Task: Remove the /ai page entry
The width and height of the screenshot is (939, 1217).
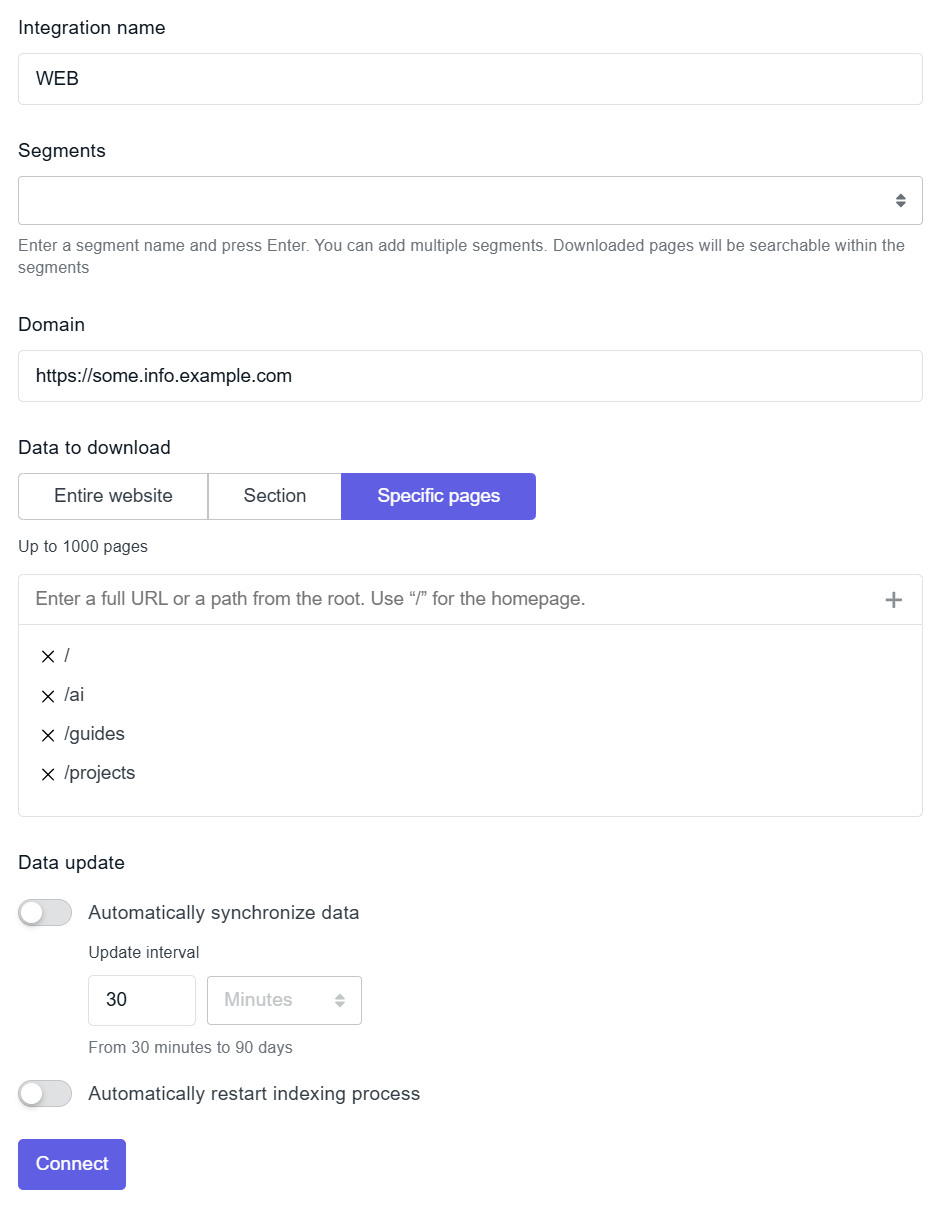Action: coord(48,696)
